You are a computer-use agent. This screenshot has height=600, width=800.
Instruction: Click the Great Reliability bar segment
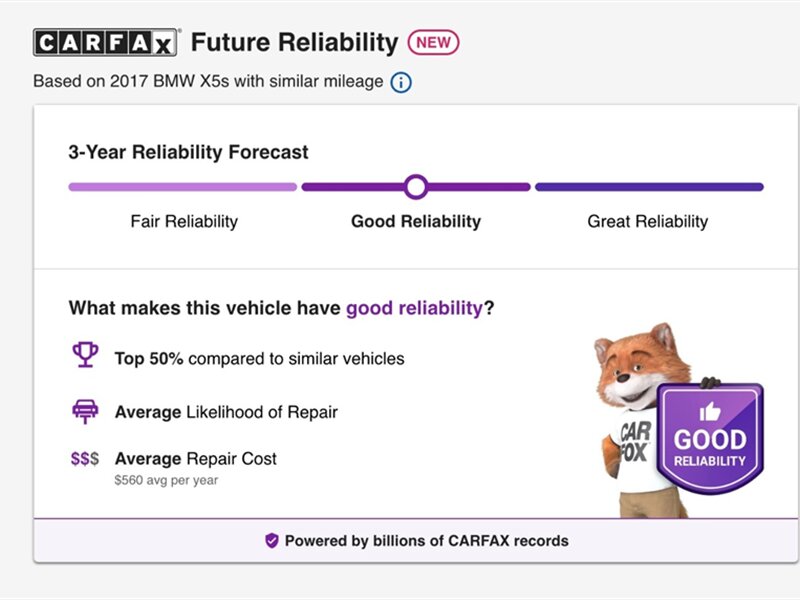coord(649,187)
